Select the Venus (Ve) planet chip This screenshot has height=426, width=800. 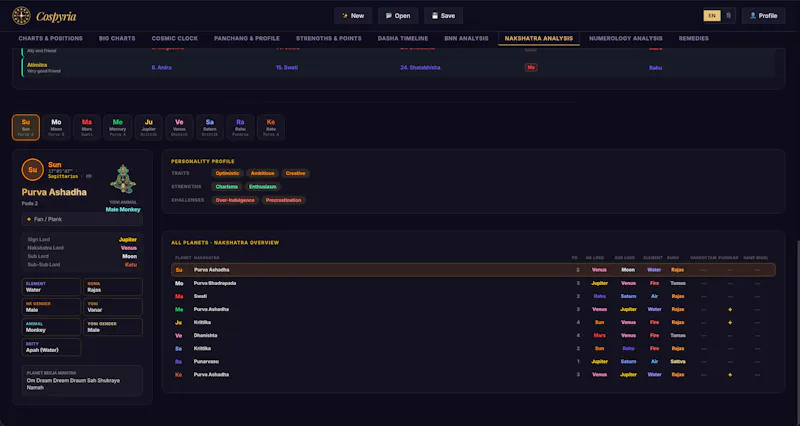point(179,127)
